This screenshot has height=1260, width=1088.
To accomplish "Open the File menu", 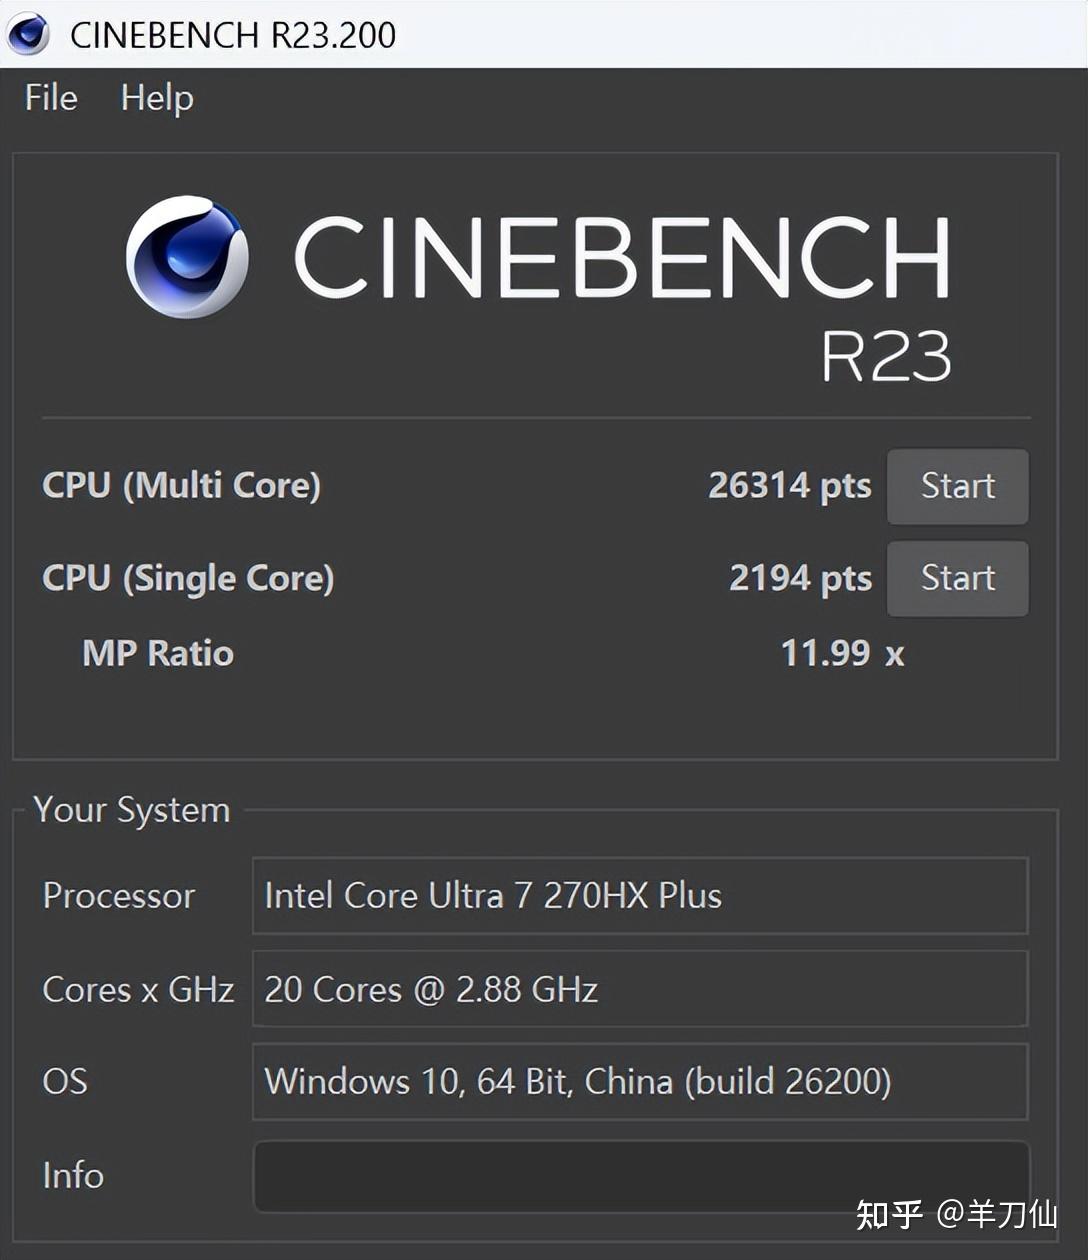I will 51,97.
